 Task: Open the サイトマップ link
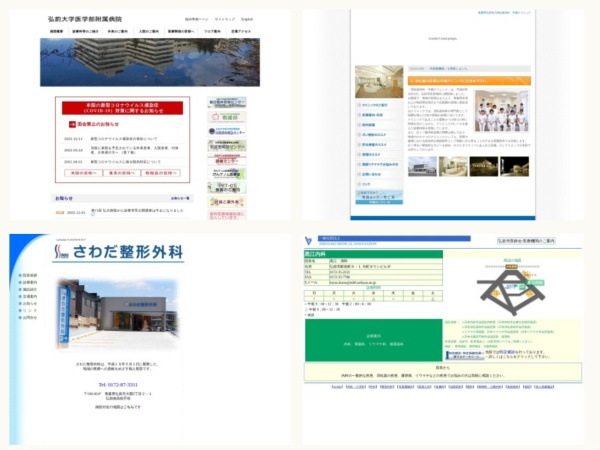[220, 19]
